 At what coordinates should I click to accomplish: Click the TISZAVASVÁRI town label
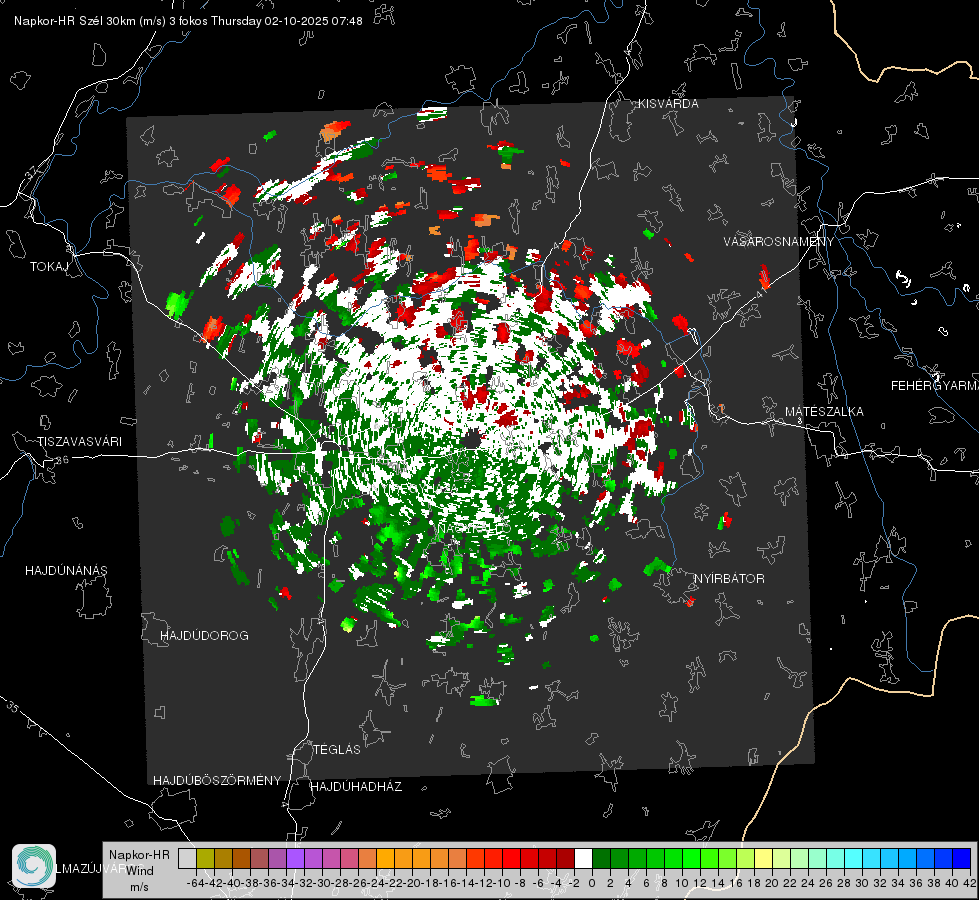(79, 442)
